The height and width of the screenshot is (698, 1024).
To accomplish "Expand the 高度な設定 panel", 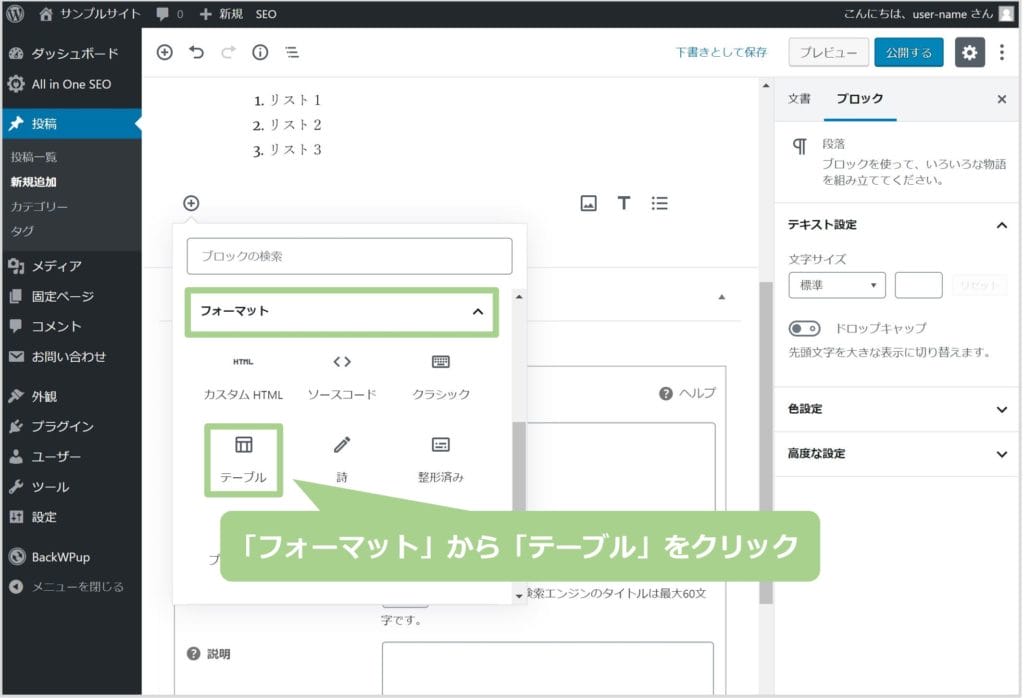I will tap(1002, 454).
